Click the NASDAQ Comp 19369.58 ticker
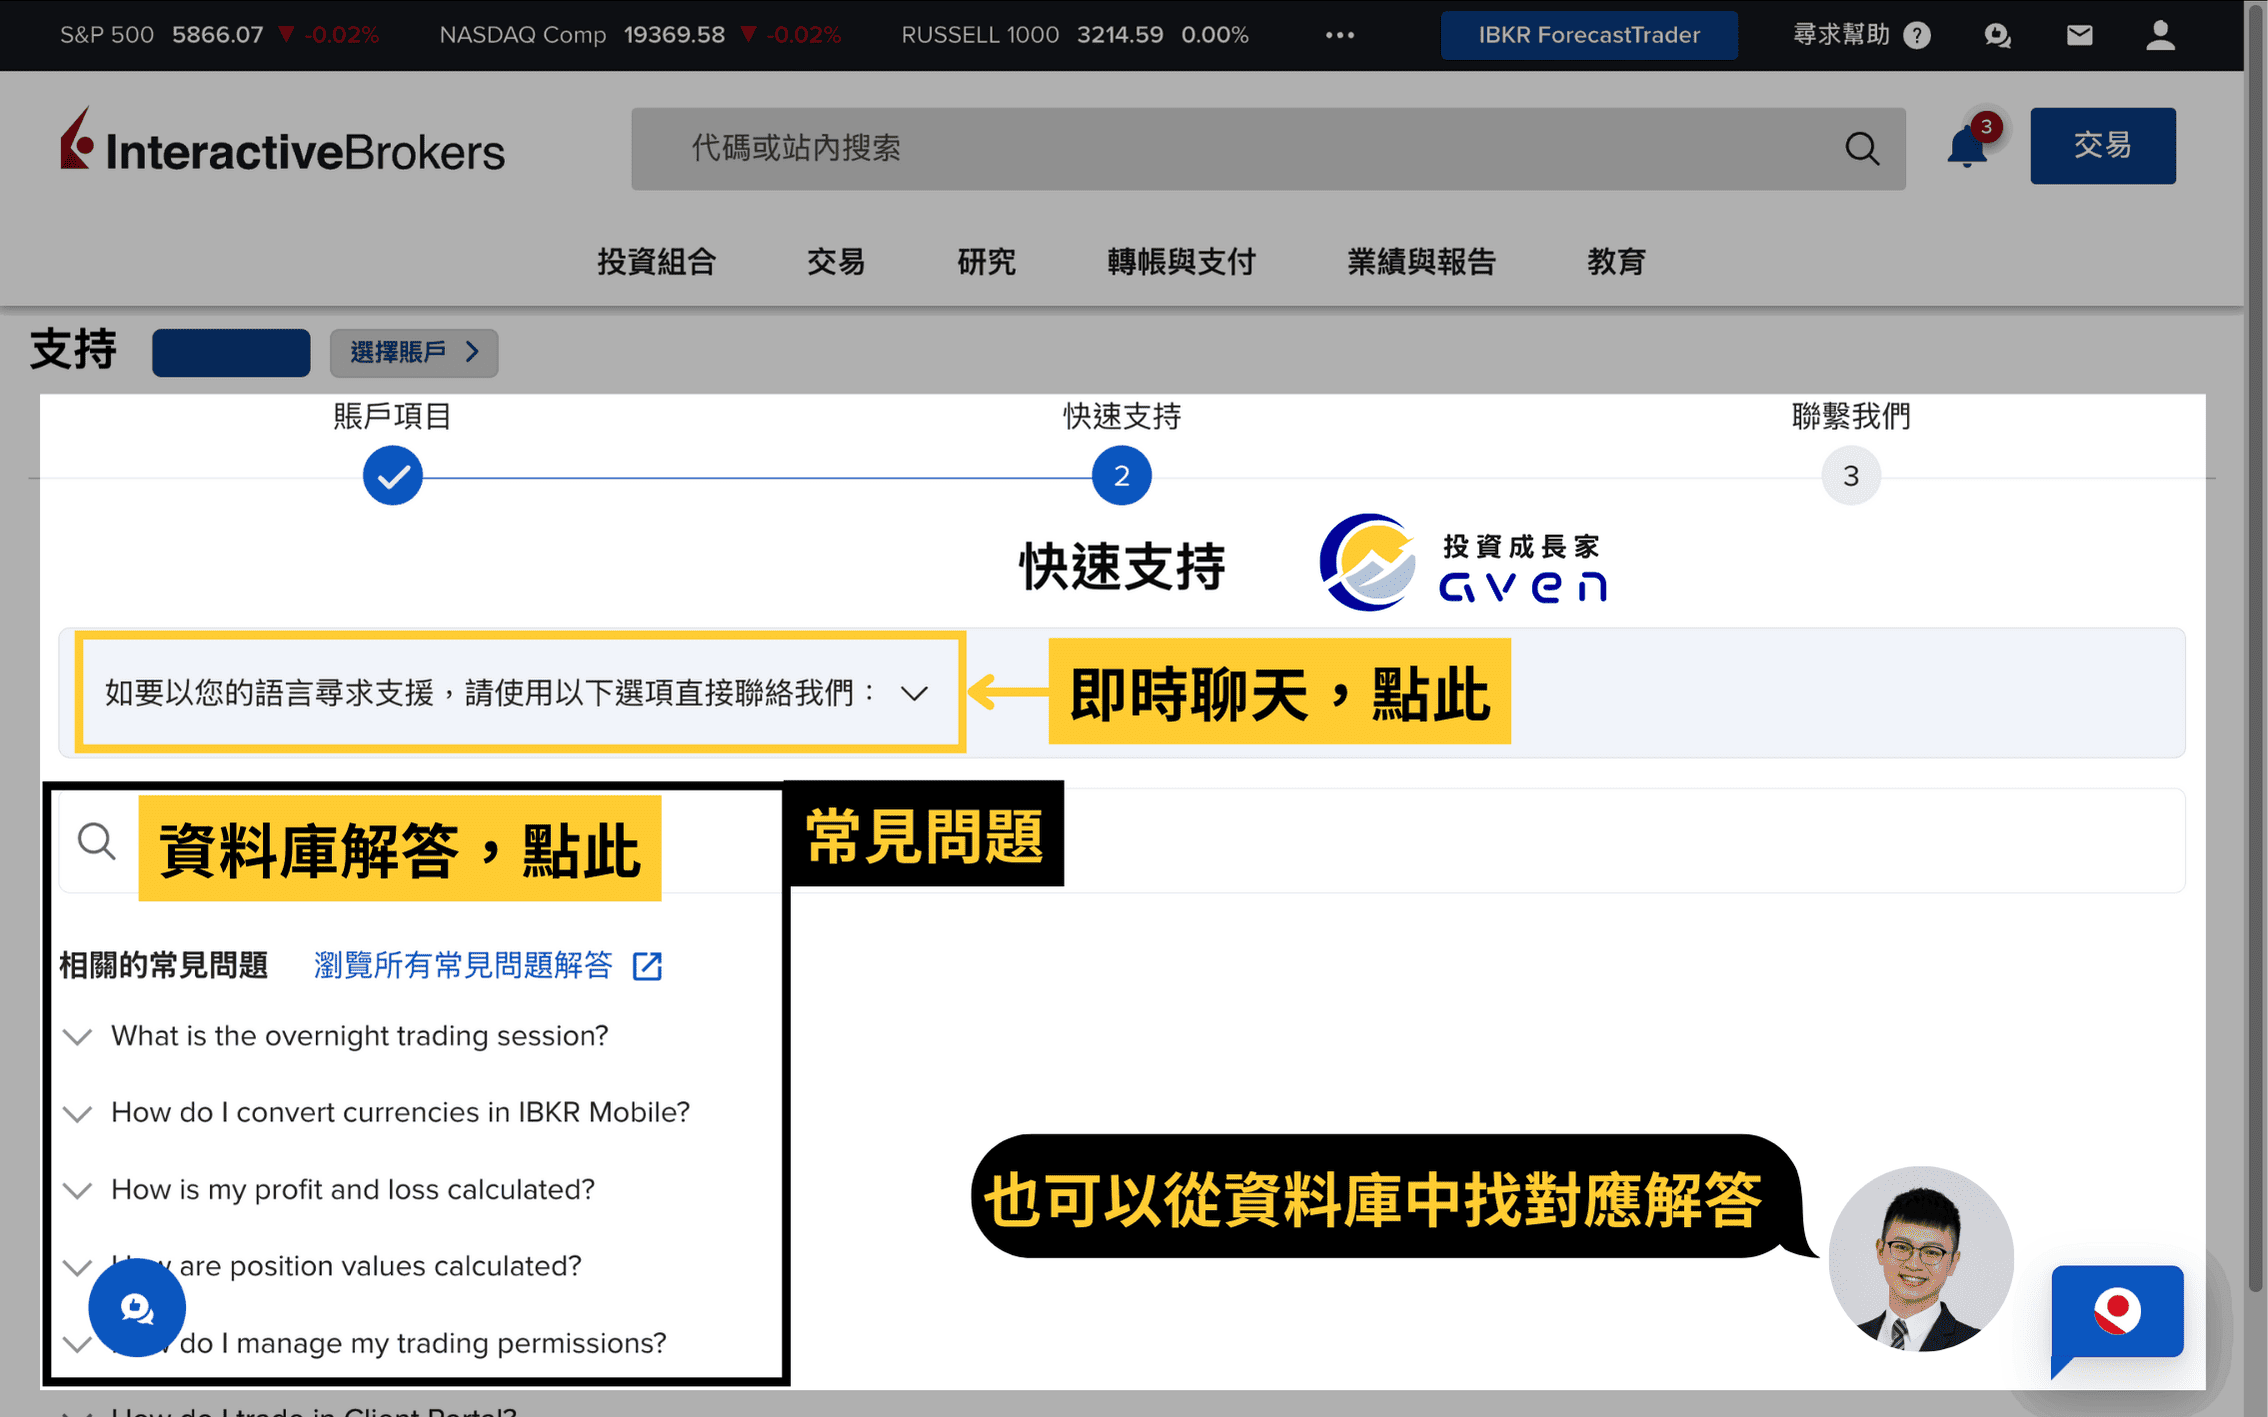 pos(640,35)
